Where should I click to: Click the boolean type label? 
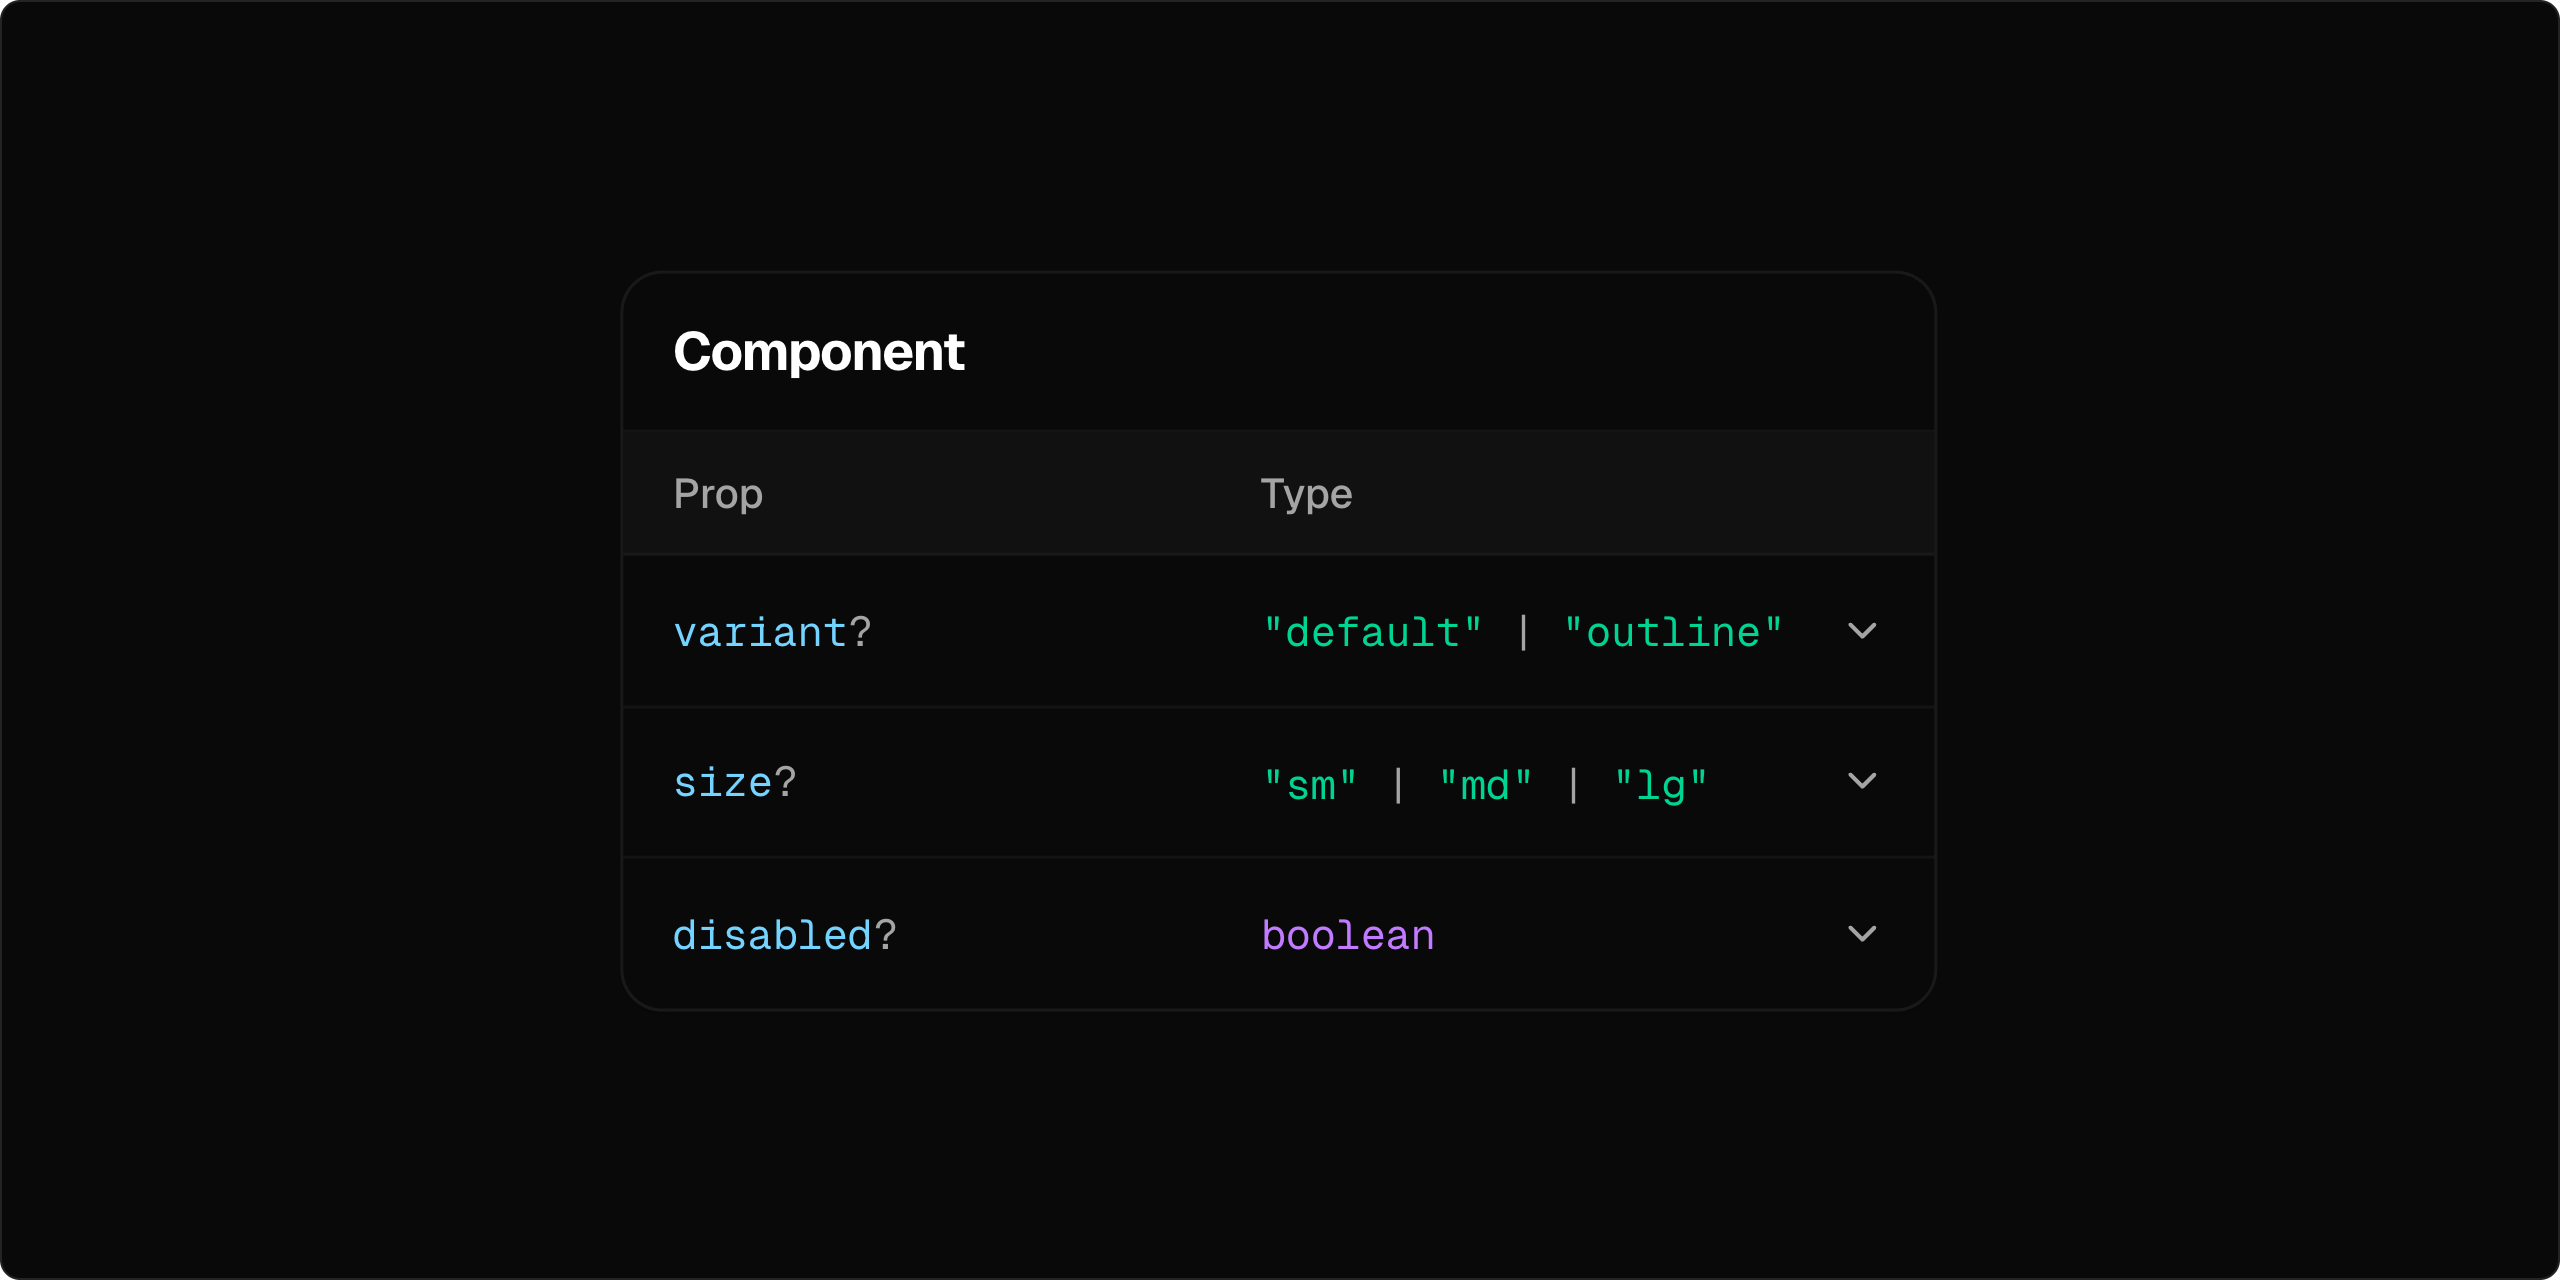point(1347,936)
